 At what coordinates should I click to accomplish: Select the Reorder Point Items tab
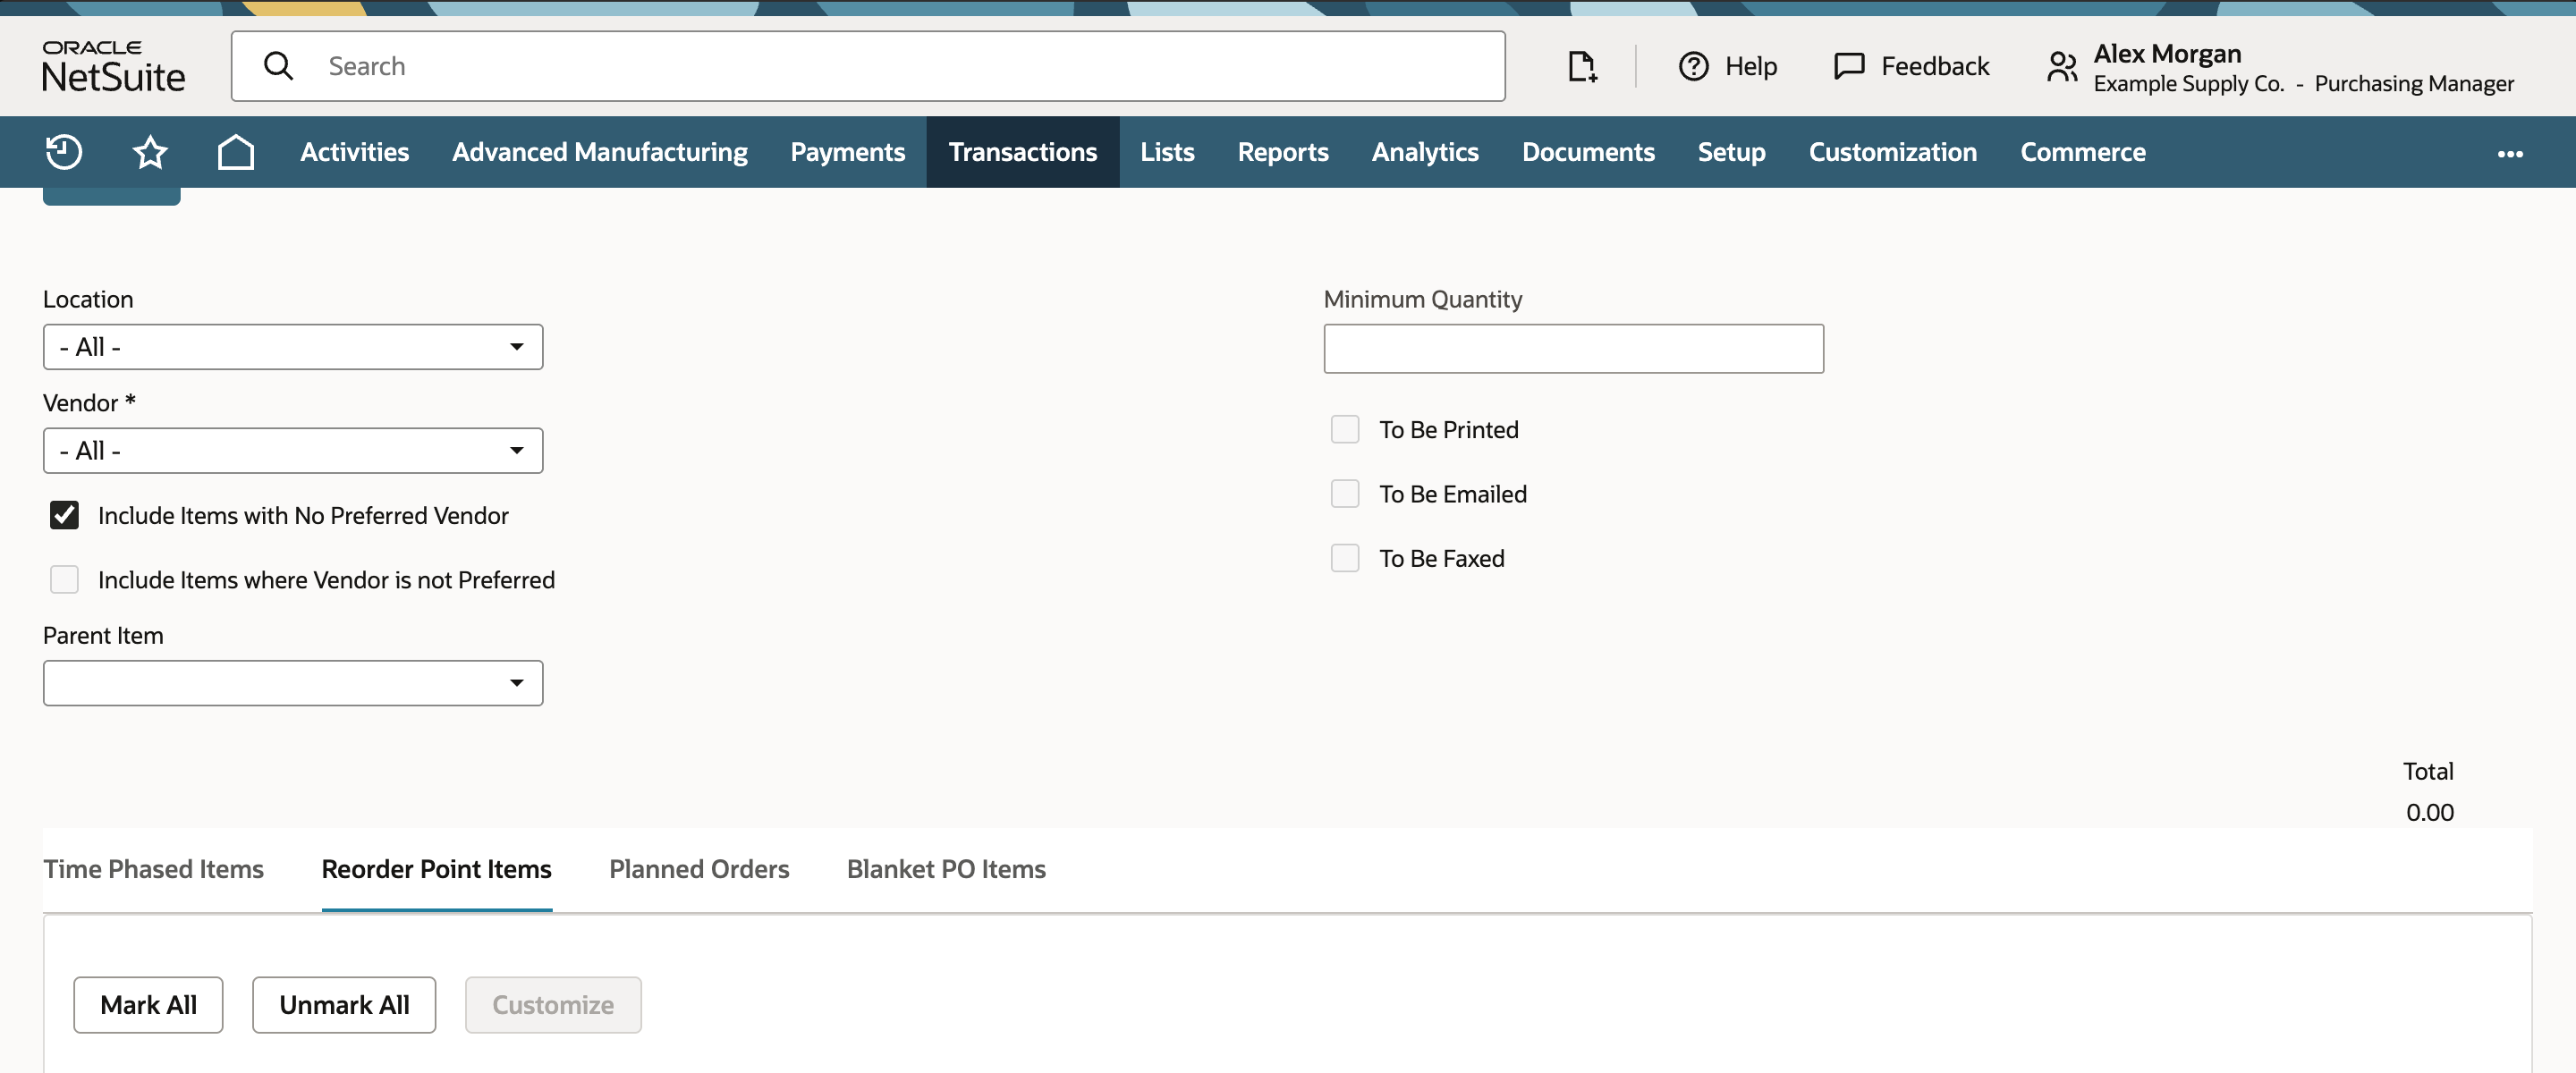[x=437, y=869]
